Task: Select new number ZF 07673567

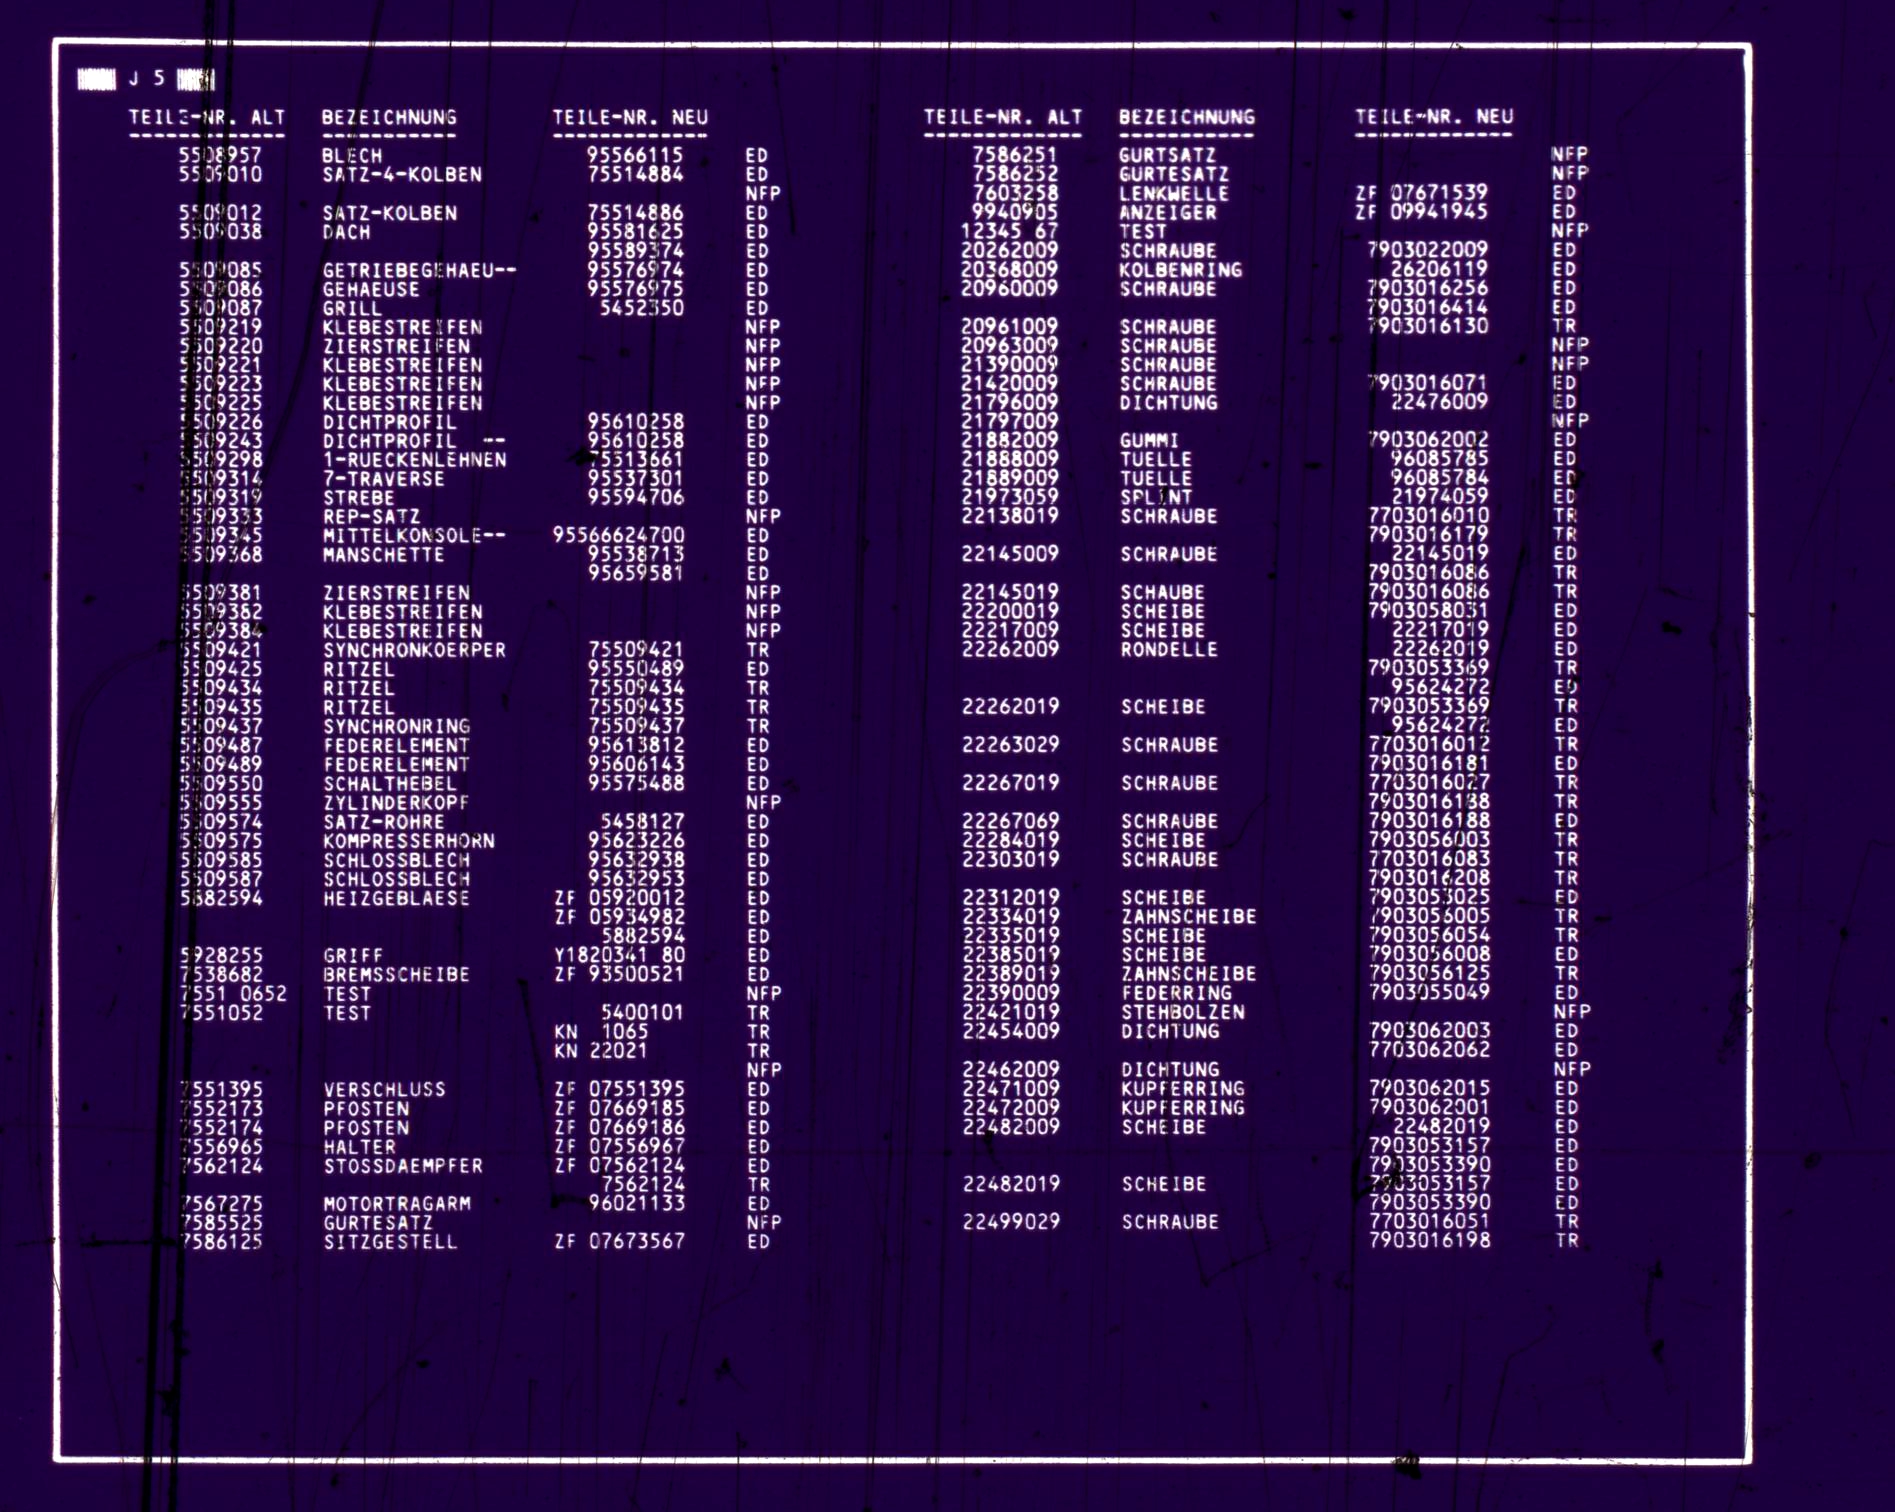Action: (x=620, y=1242)
